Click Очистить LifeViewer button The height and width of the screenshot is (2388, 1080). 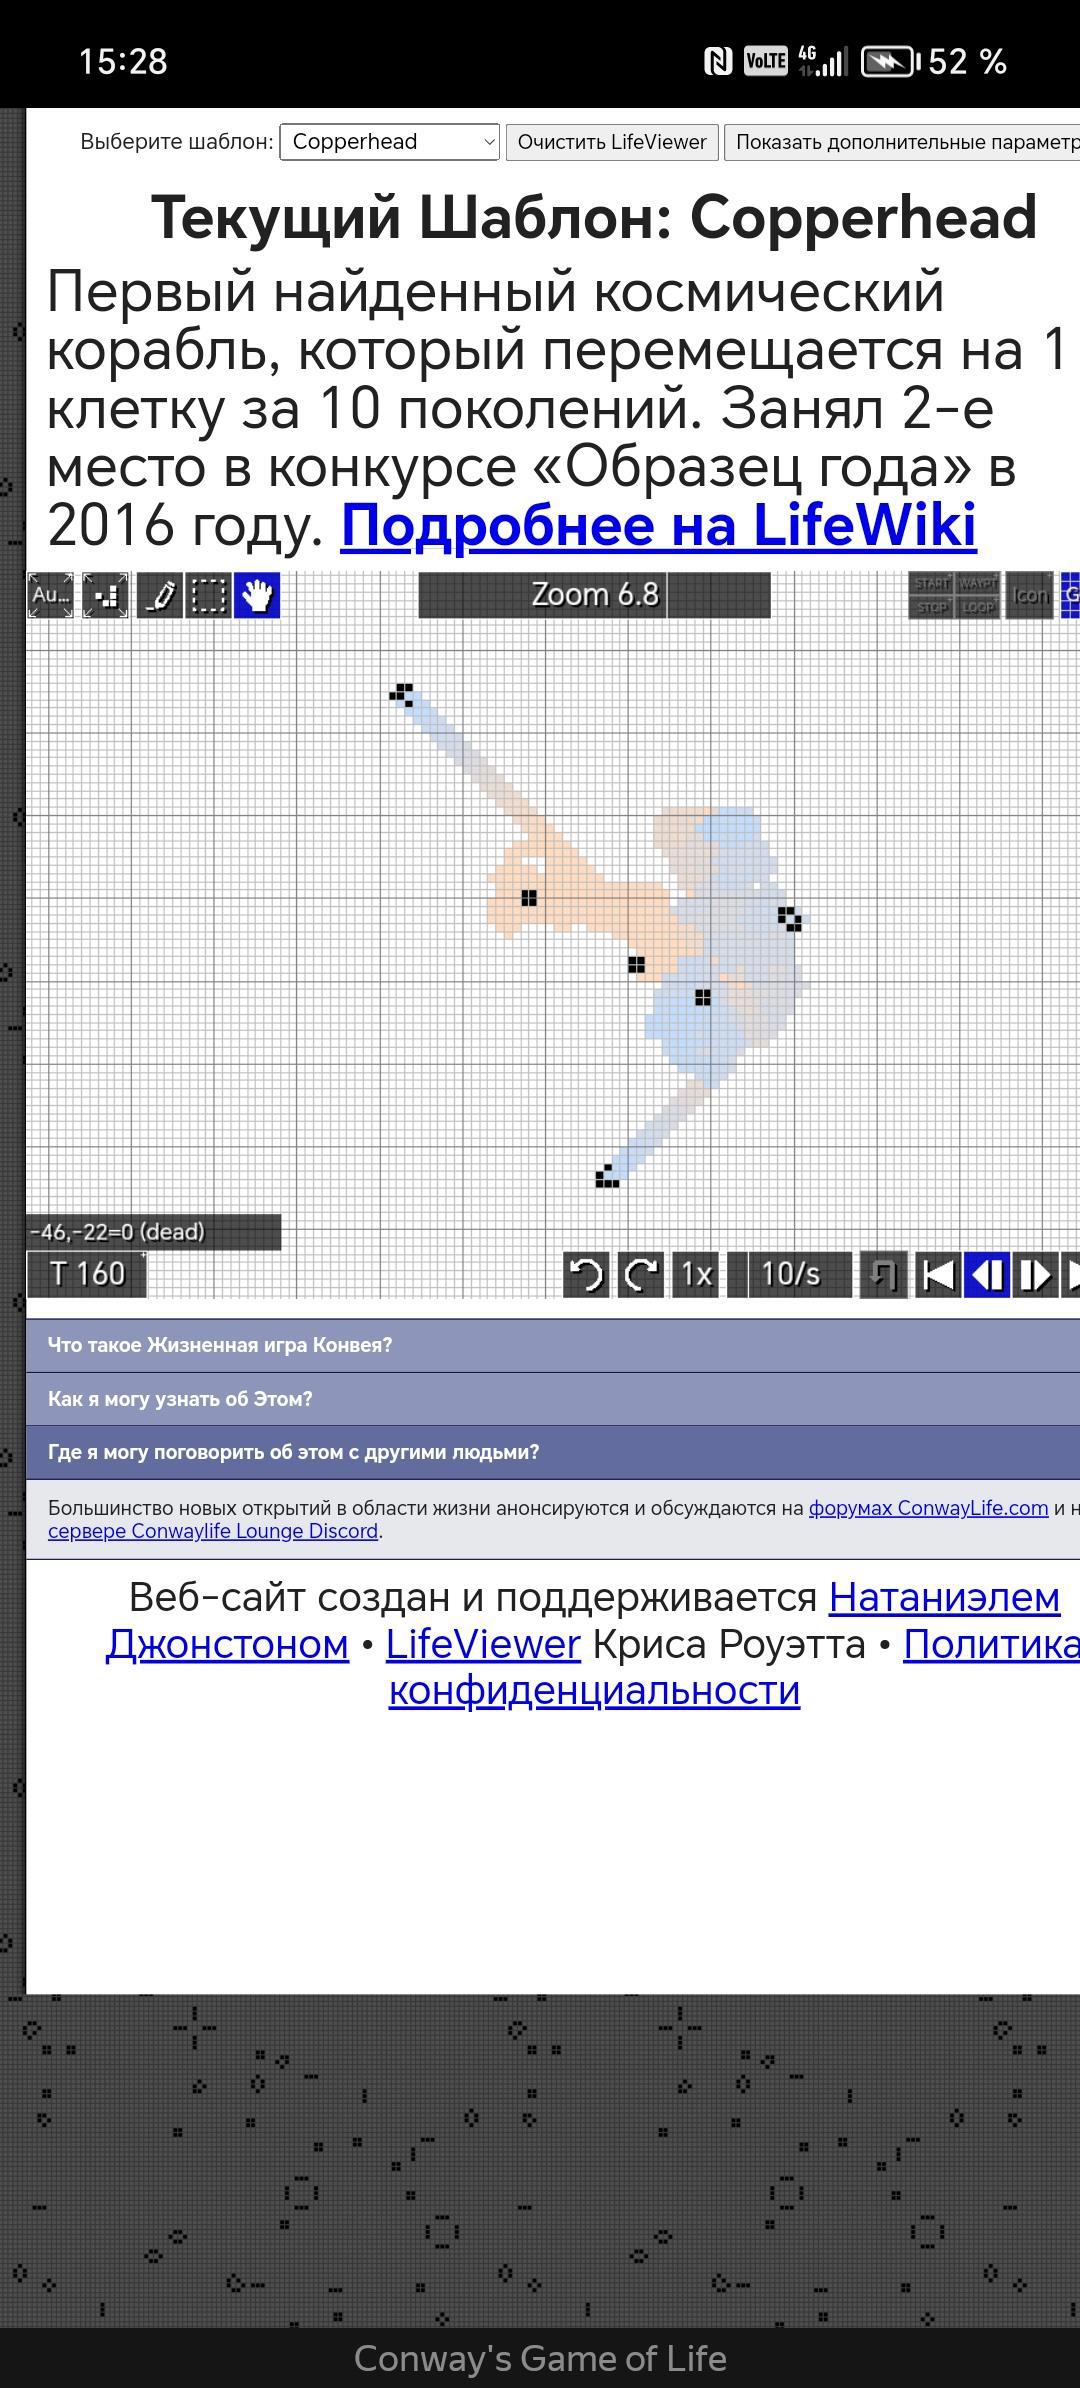[612, 142]
